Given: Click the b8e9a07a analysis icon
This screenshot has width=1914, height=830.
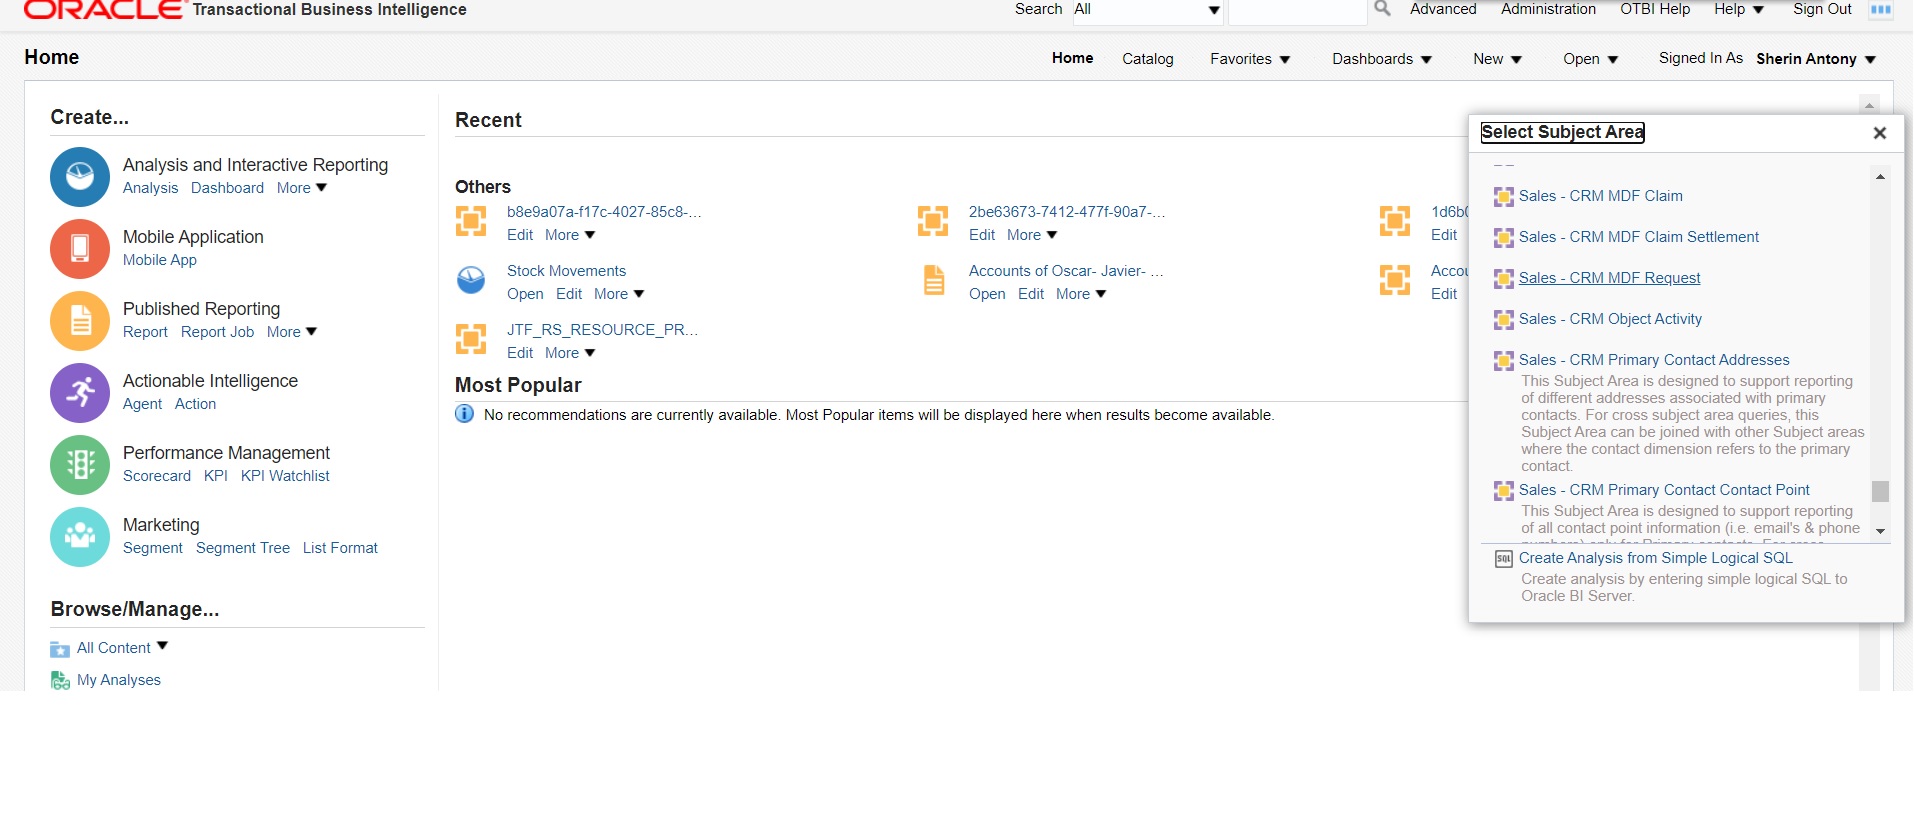Looking at the screenshot, I should coord(471,221).
